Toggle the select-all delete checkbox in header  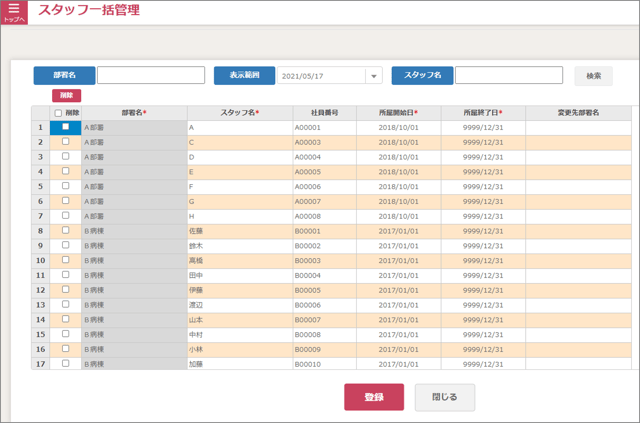tap(58, 113)
